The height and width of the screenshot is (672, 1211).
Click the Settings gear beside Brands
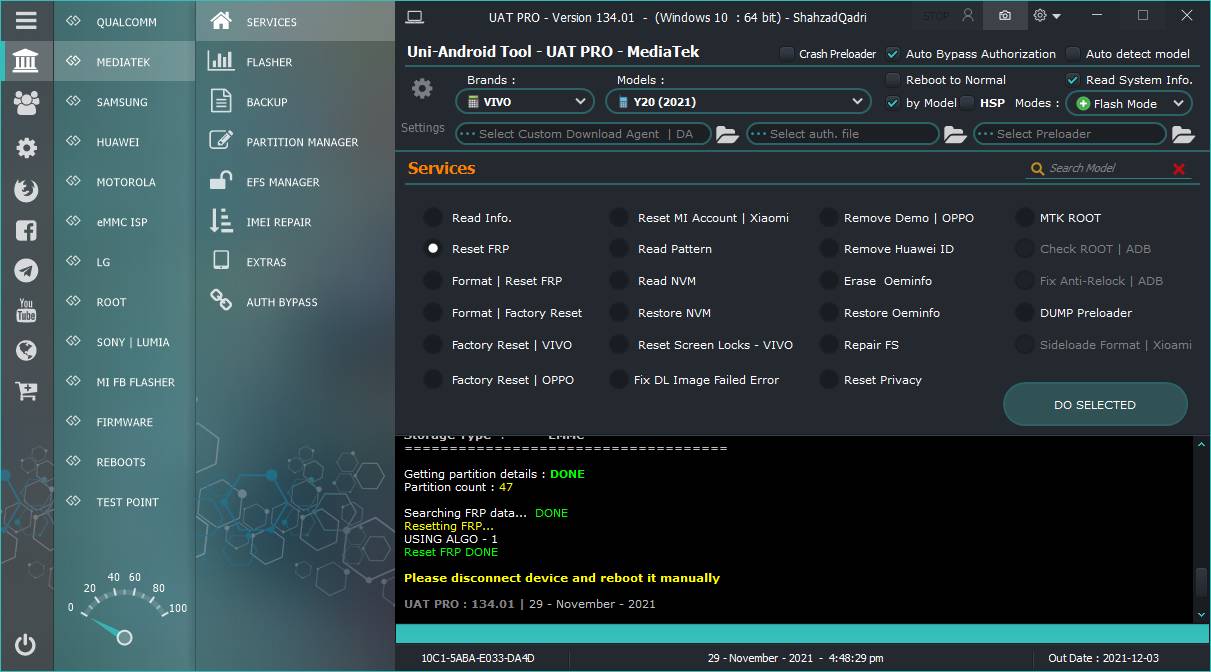click(x=423, y=89)
